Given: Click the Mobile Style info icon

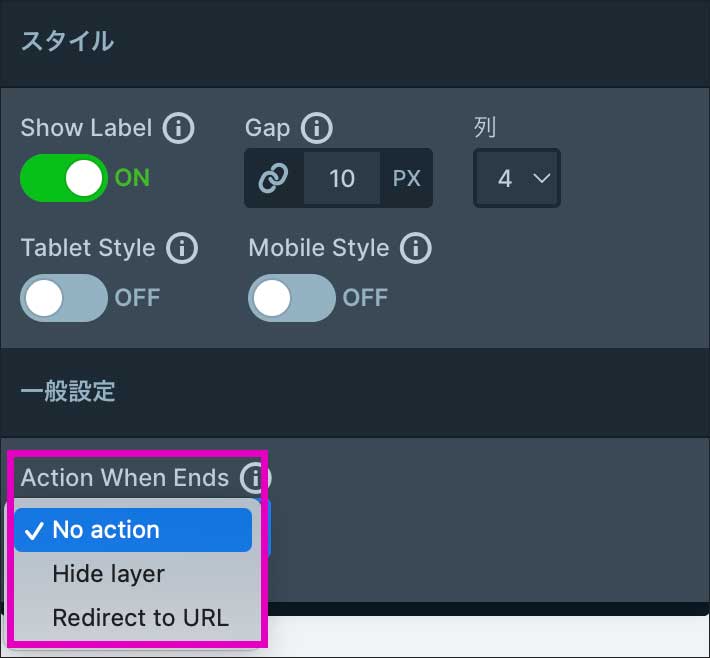Looking at the screenshot, I should tap(415, 248).
